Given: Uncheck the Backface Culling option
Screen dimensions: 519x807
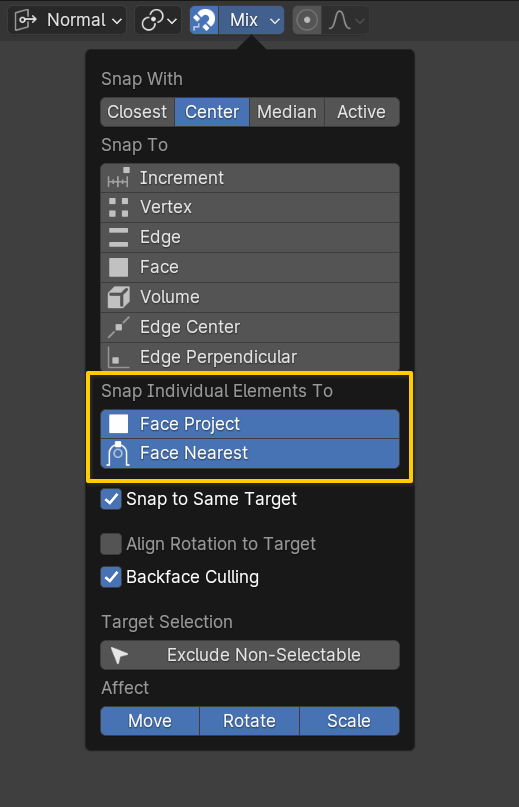Looking at the screenshot, I should coord(111,577).
